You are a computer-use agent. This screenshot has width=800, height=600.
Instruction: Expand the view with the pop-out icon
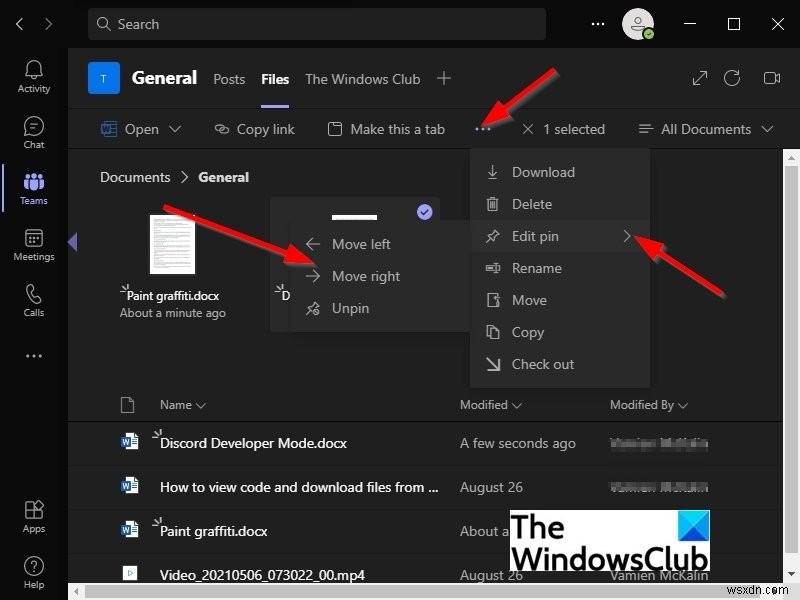click(699, 78)
